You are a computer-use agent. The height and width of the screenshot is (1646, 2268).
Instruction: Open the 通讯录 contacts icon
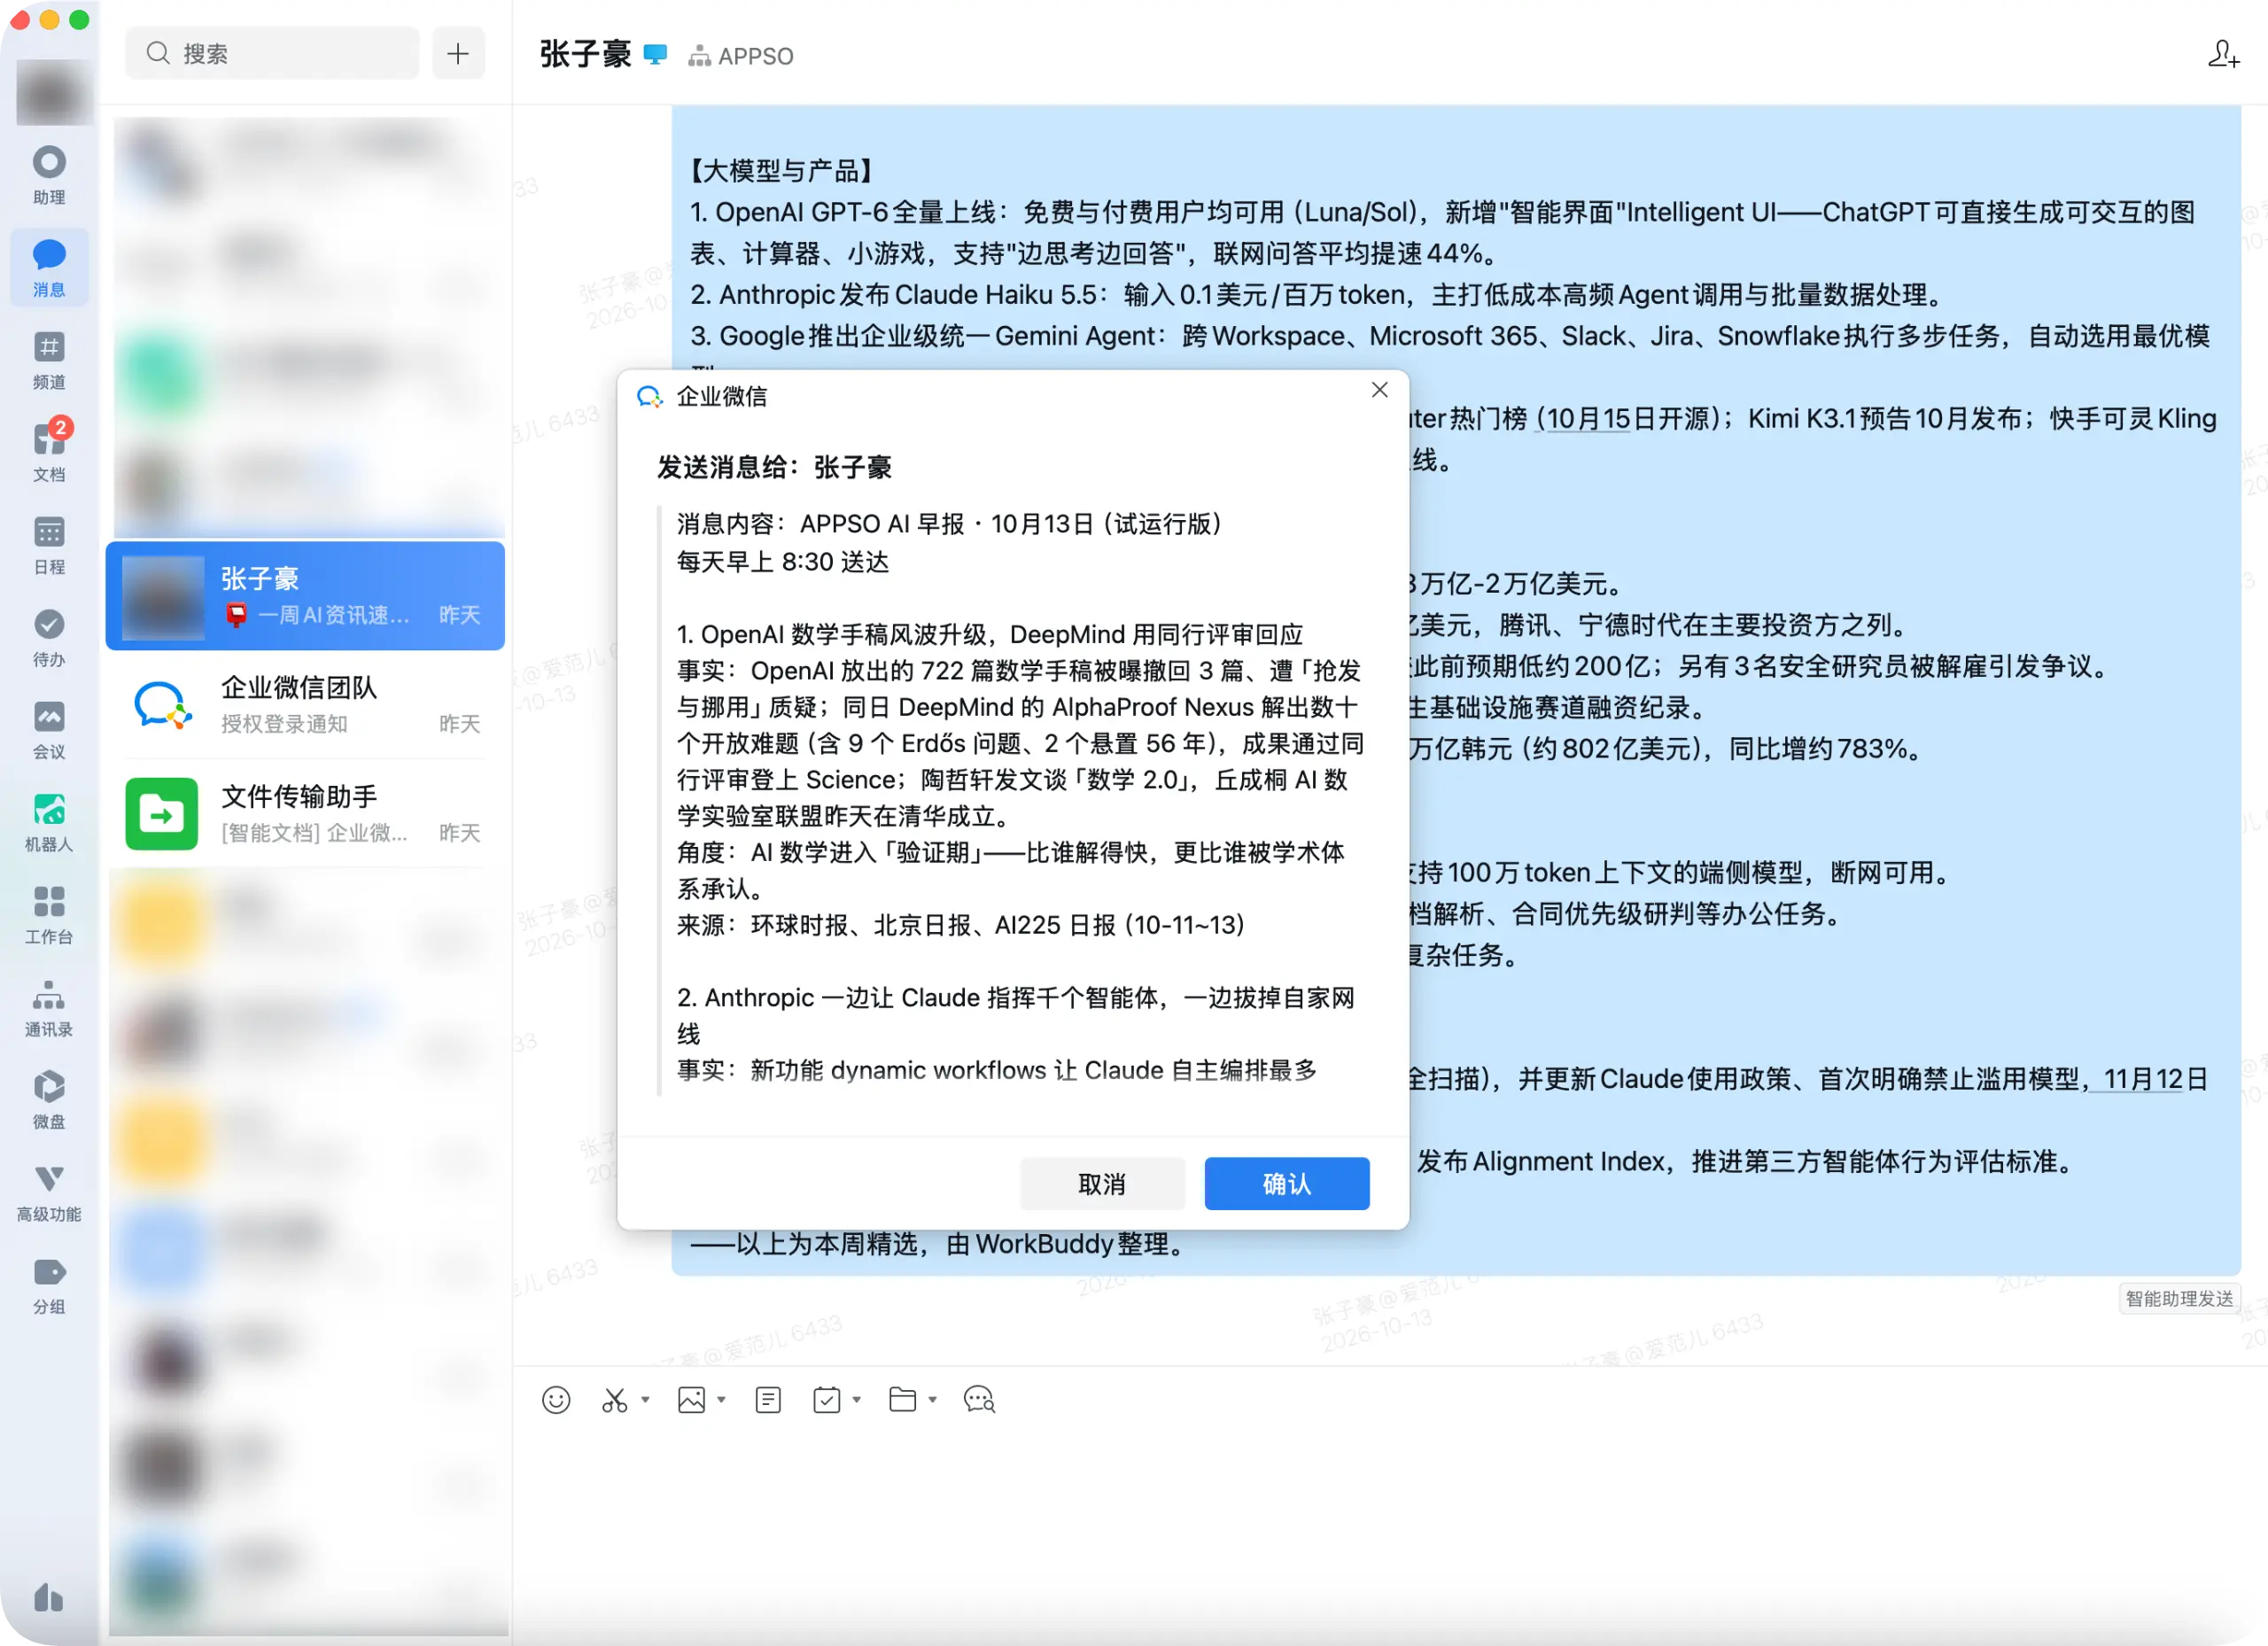pyautogui.click(x=49, y=1007)
